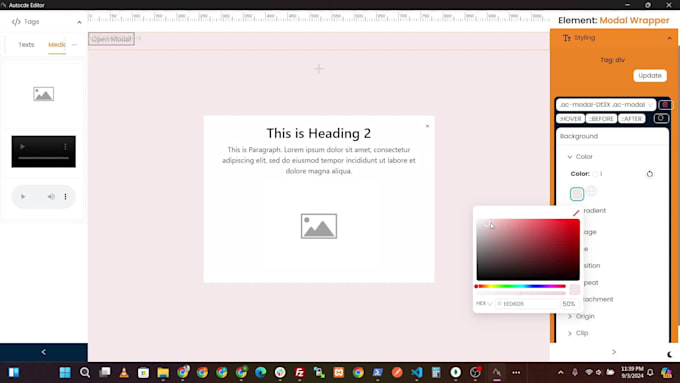Toggle dark mode moon icon

(x=670, y=354)
